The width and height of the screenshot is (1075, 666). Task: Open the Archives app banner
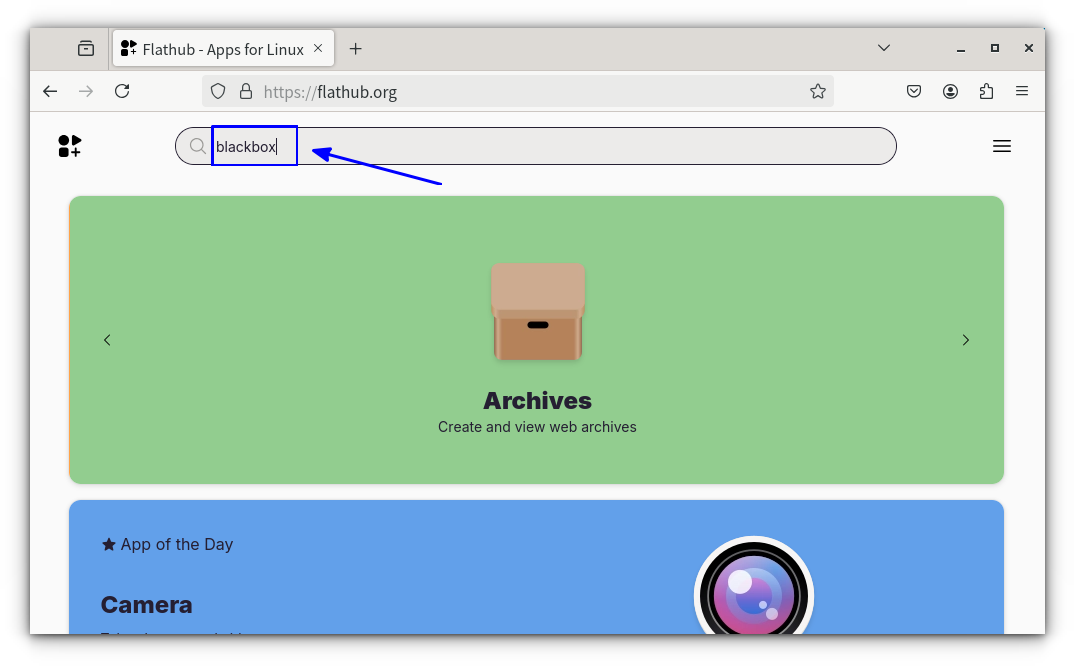(x=537, y=340)
